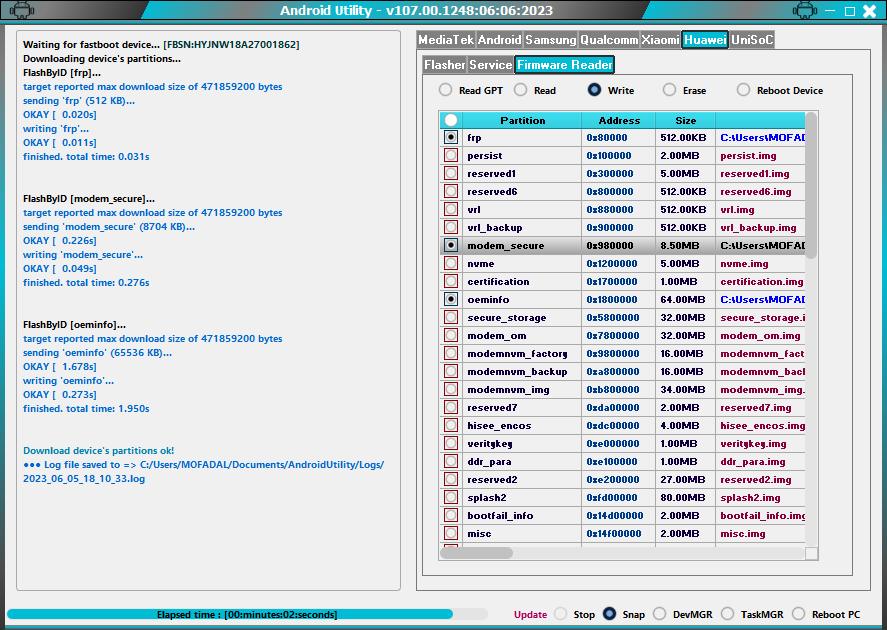Check the persist partition checkbox
Viewport: 887px width, 630px height.
coord(451,156)
